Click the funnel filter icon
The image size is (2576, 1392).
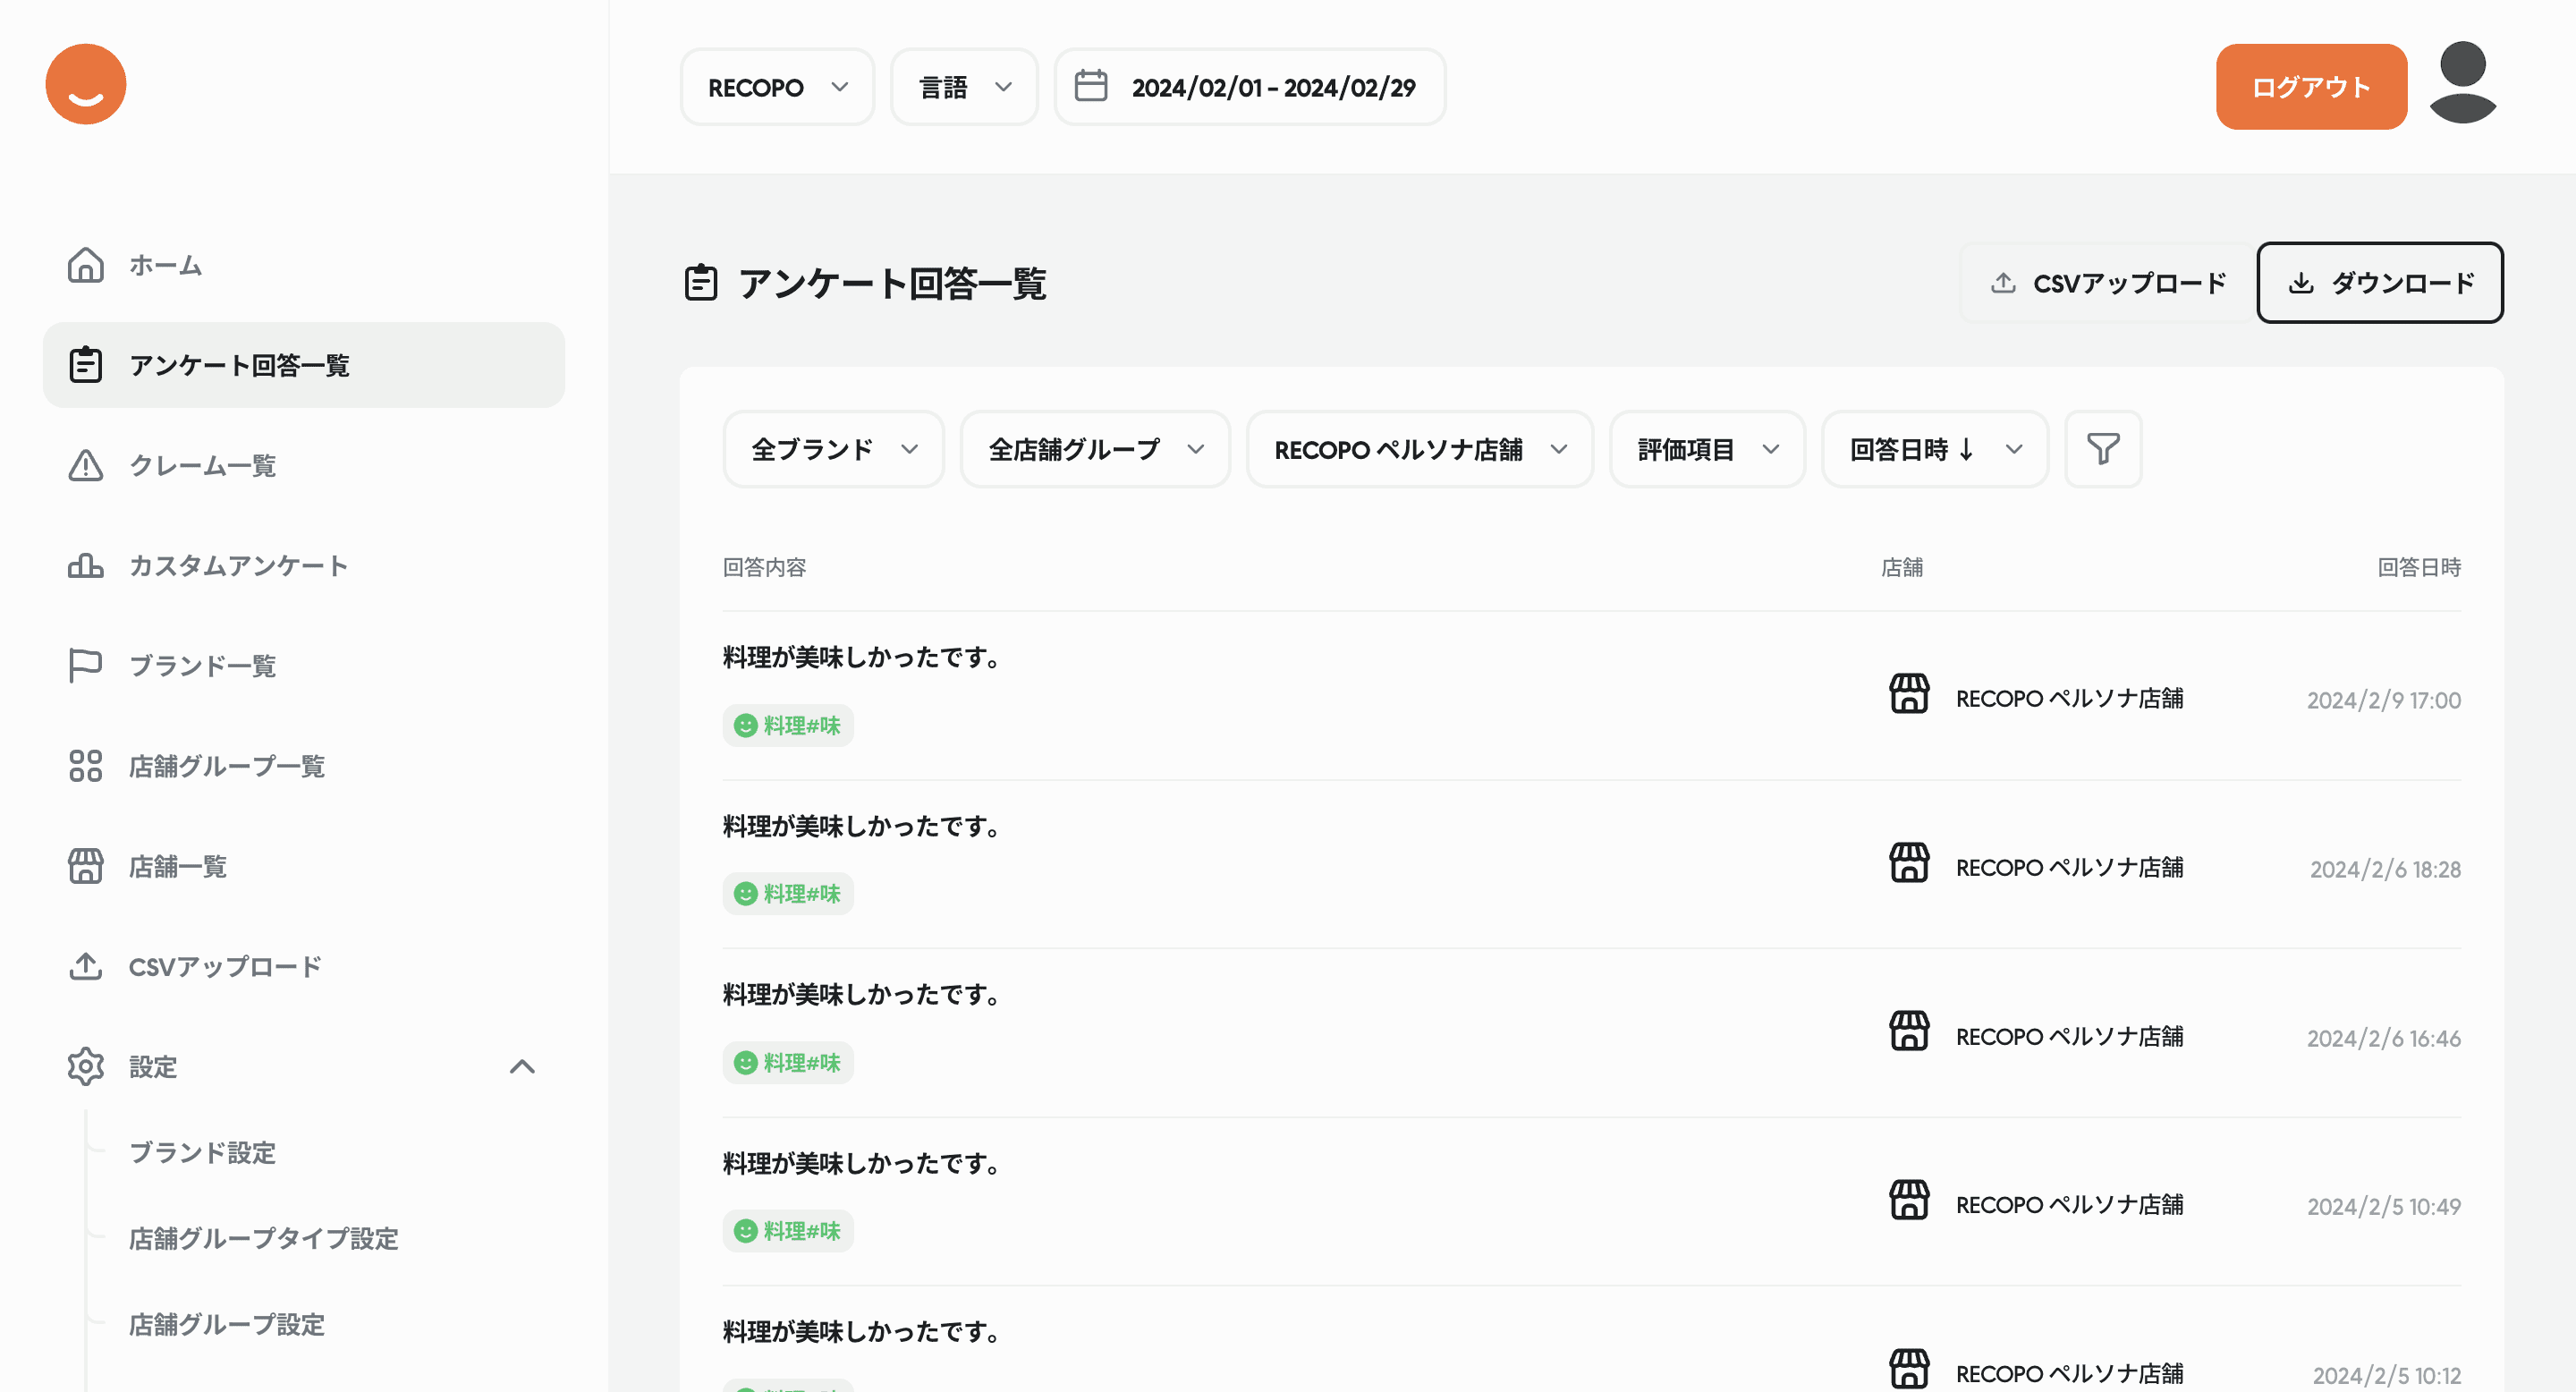[x=2103, y=449]
